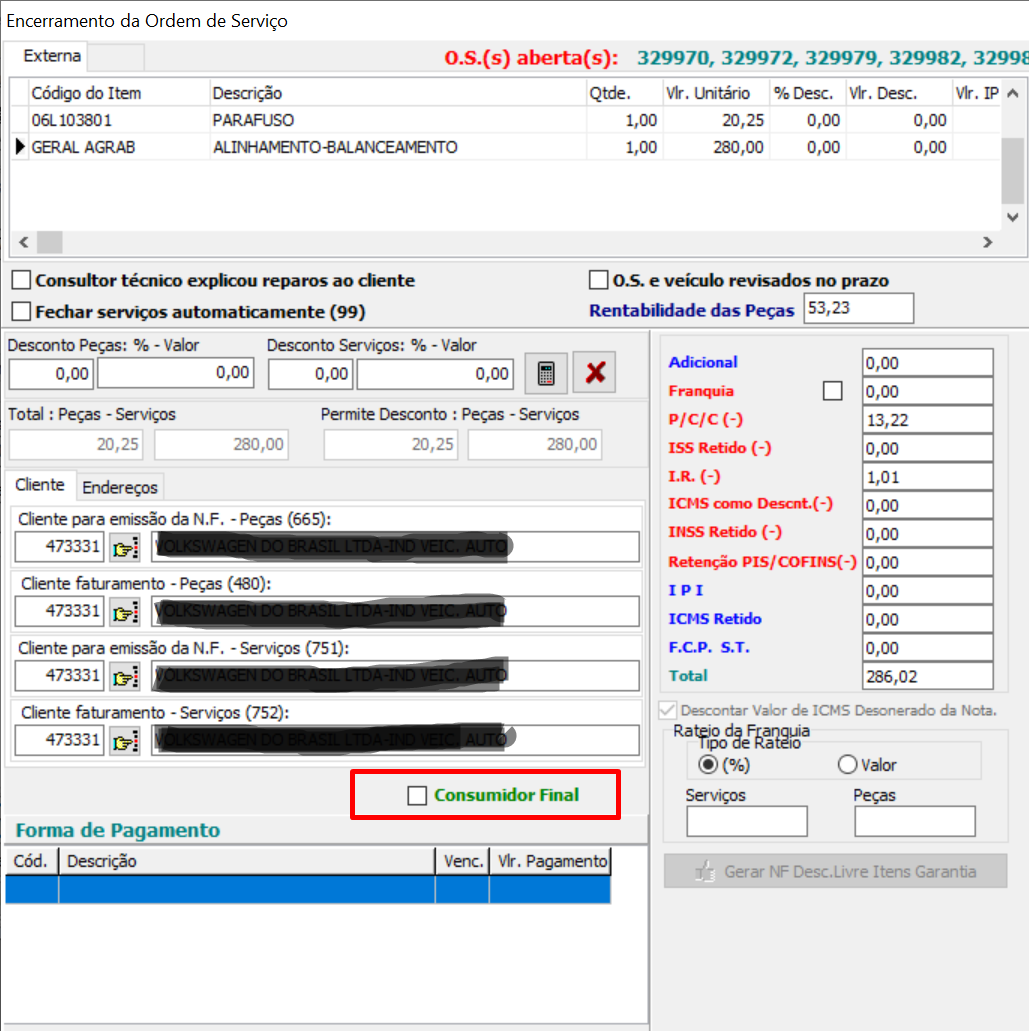Click the Rateio Peças input field
Viewport: 1029px width, 1031px height.
915,821
